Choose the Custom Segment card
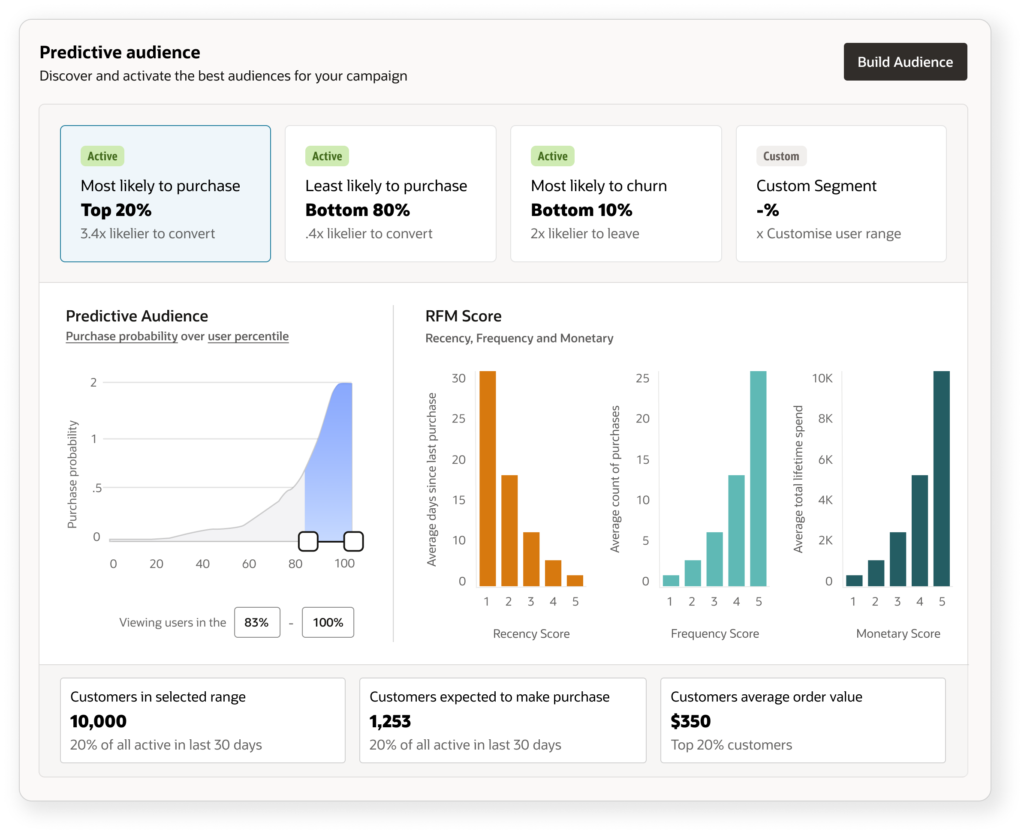 [x=840, y=194]
